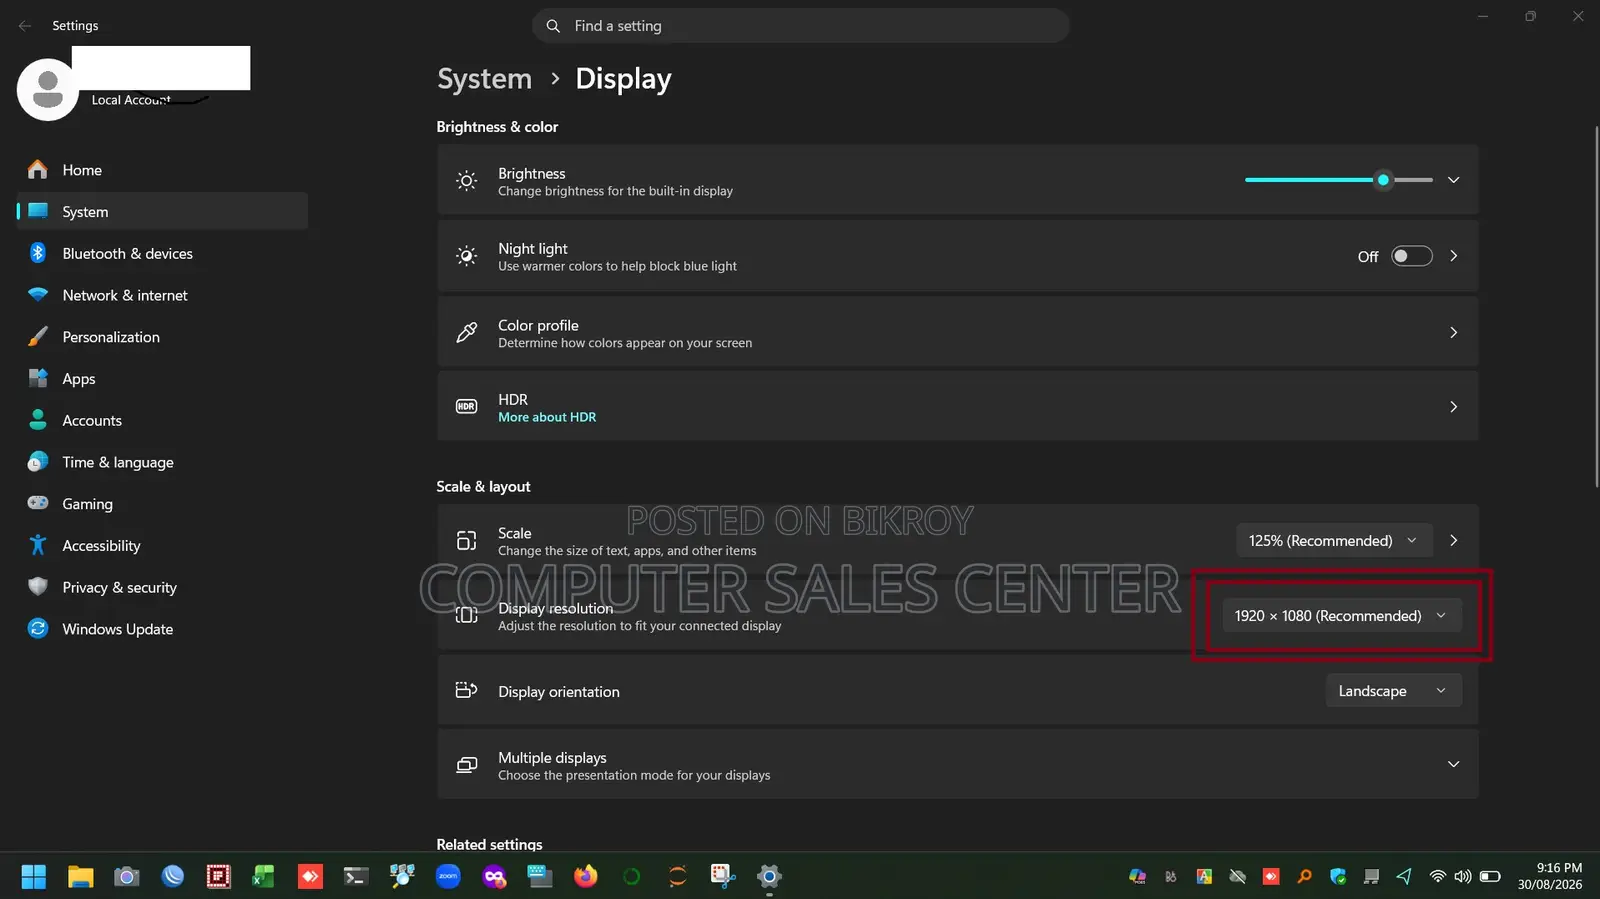Image resolution: width=1600 pixels, height=899 pixels.
Task: Open the HDR settings chevron
Action: (x=1453, y=407)
